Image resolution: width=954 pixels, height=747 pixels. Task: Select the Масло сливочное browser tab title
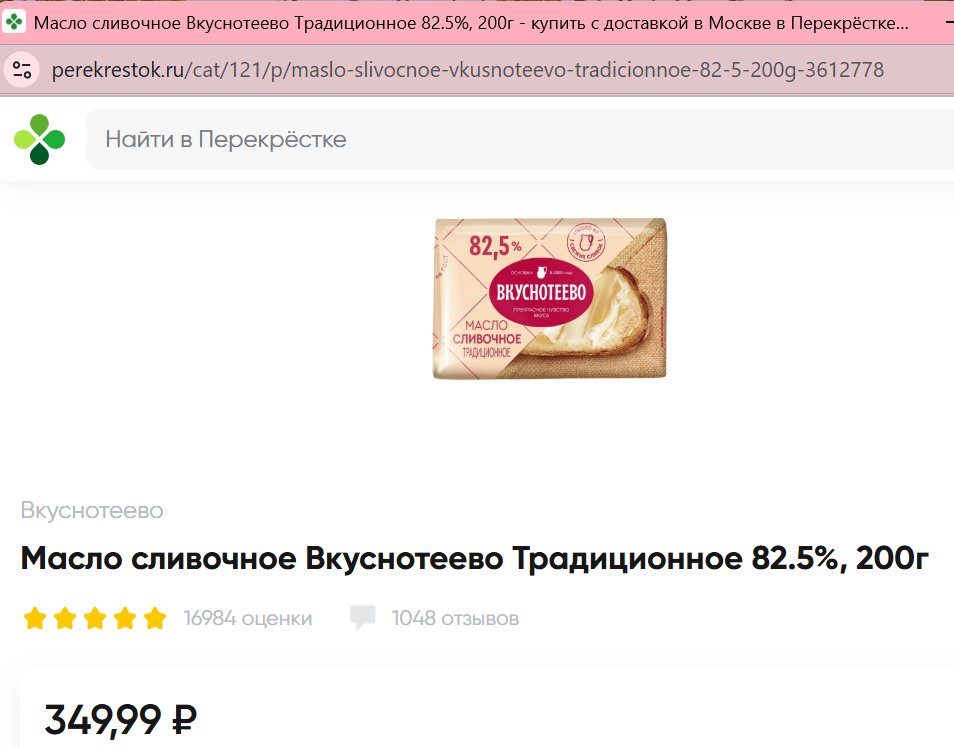pyautogui.click(x=471, y=23)
